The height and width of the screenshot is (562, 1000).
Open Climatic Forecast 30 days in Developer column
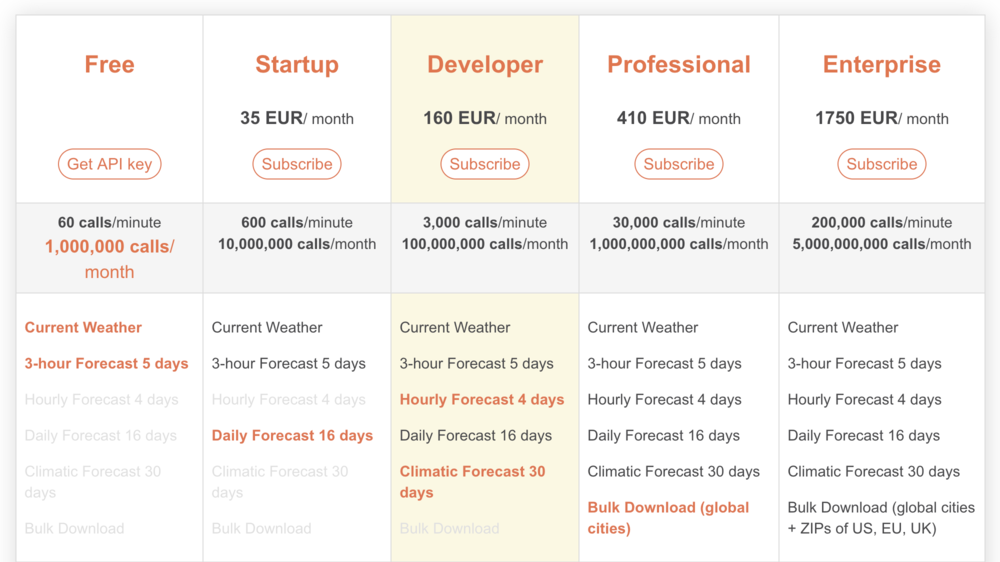(x=472, y=482)
